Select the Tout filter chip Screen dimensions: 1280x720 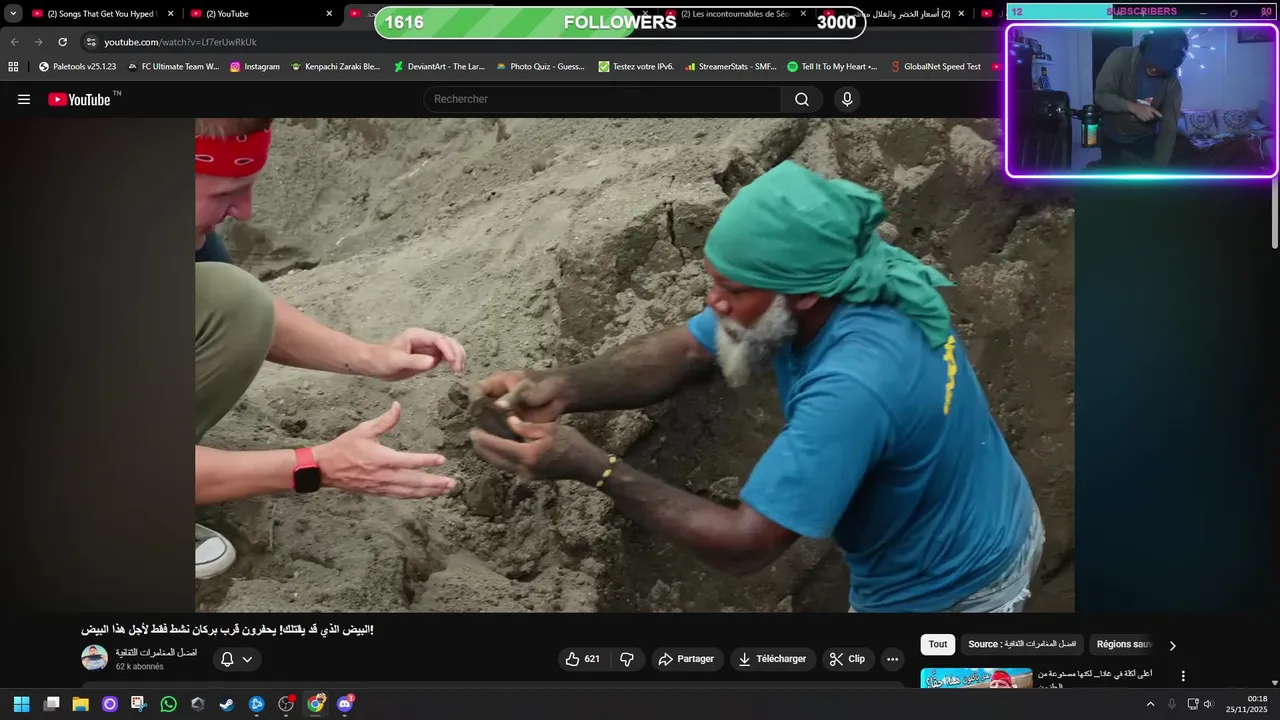point(937,644)
